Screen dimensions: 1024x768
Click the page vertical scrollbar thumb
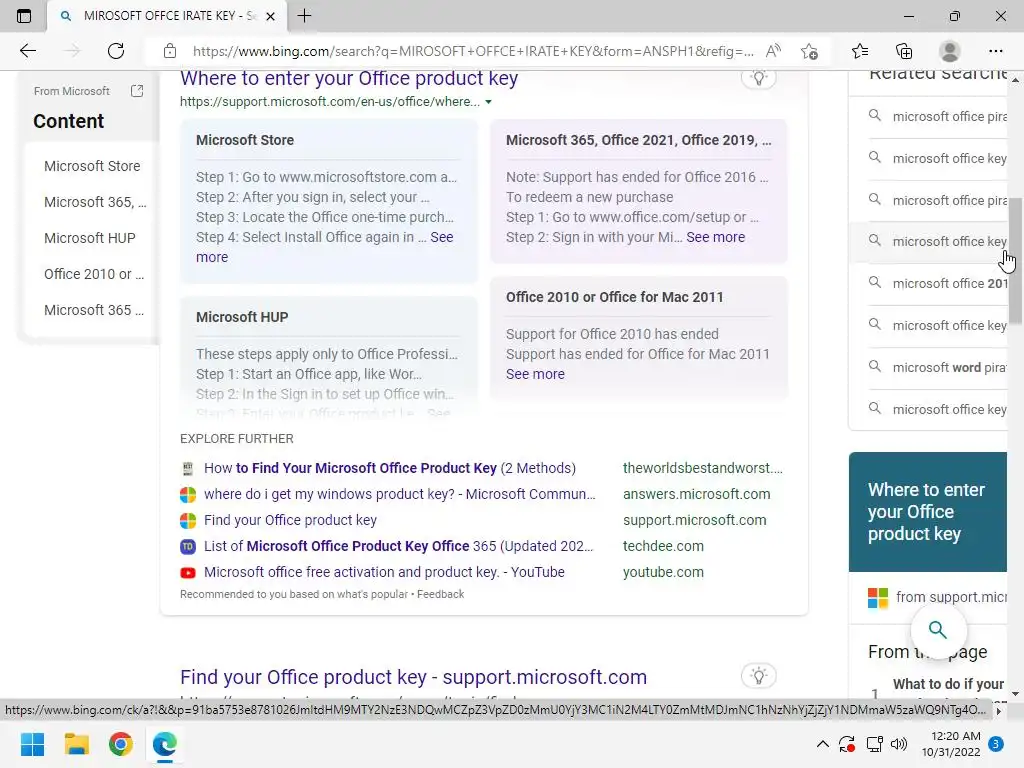[x=1015, y=260]
